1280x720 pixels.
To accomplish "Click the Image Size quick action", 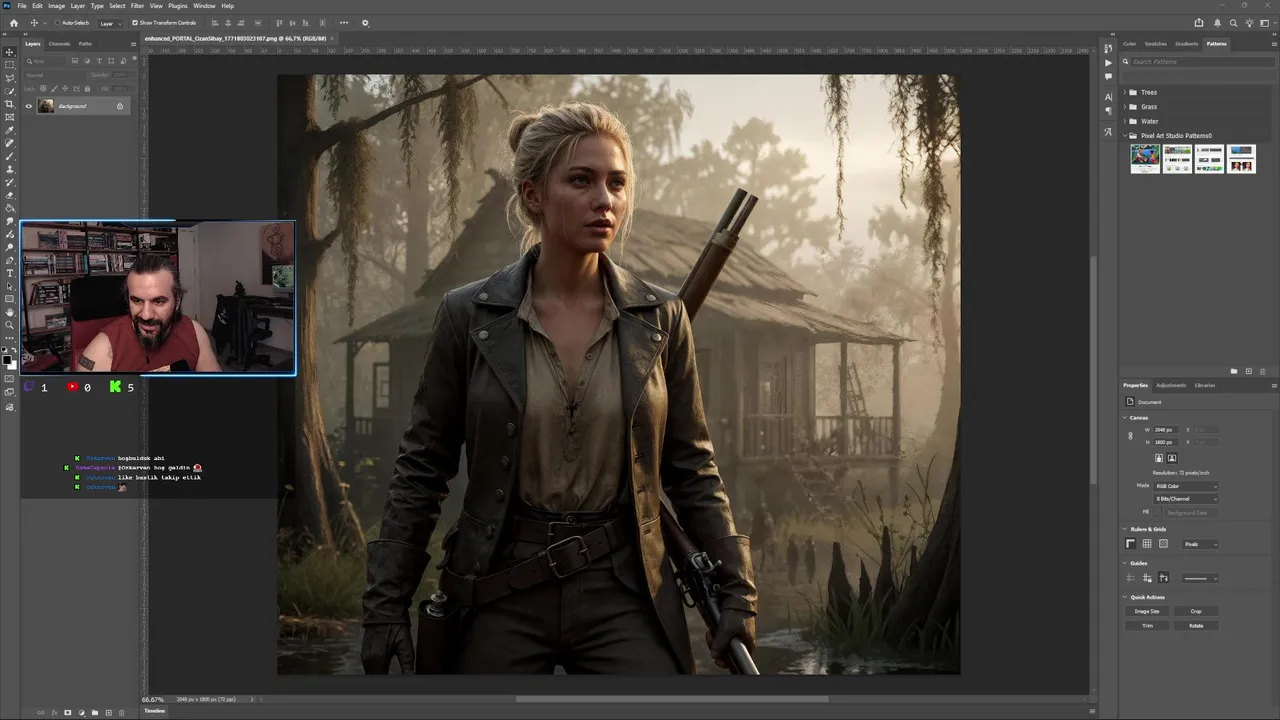I will [x=1147, y=611].
